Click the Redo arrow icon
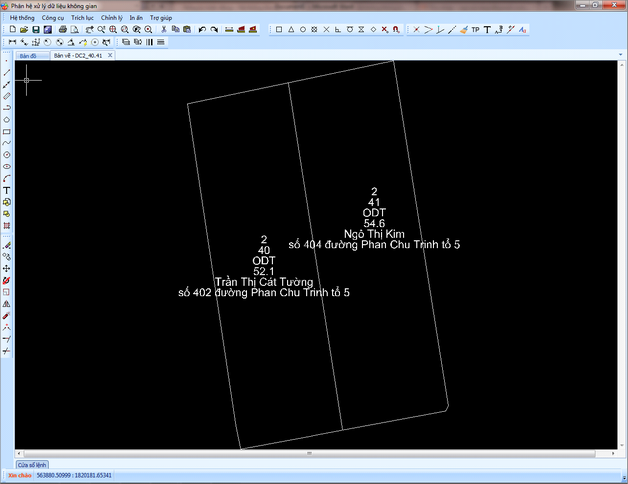 click(x=214, y=30)
